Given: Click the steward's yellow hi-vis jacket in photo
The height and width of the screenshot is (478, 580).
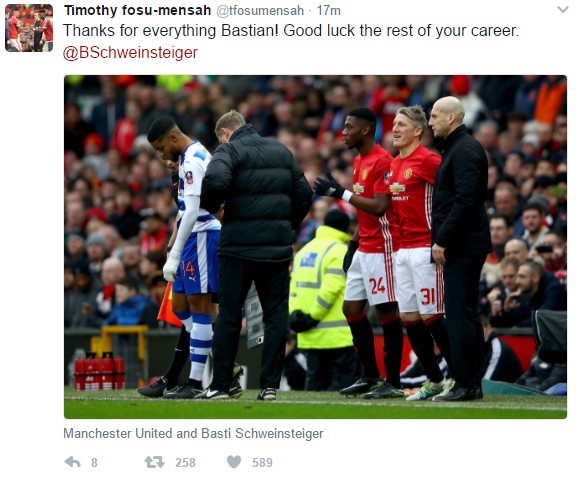Looking at the screenshot, I should click(x=321, y=287).
